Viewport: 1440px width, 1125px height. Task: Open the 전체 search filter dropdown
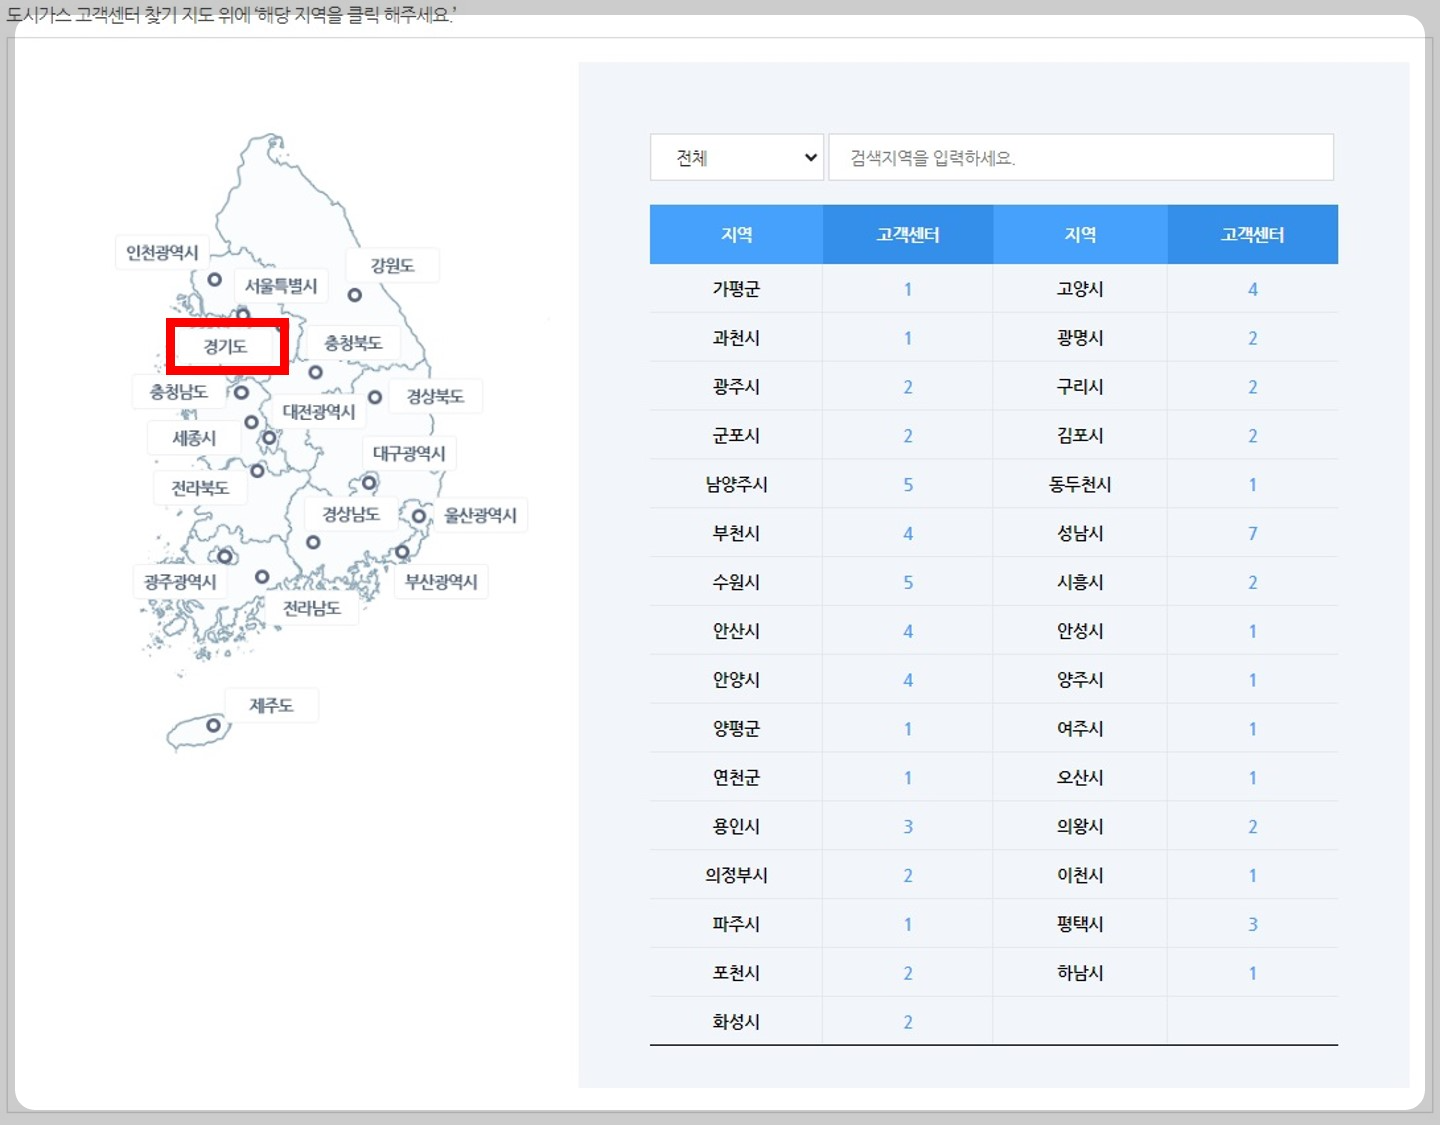(736, 157)
